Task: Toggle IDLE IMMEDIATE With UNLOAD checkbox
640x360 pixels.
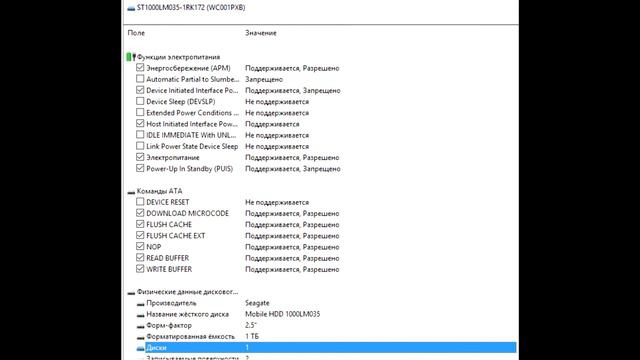Action: pos(140,134)
